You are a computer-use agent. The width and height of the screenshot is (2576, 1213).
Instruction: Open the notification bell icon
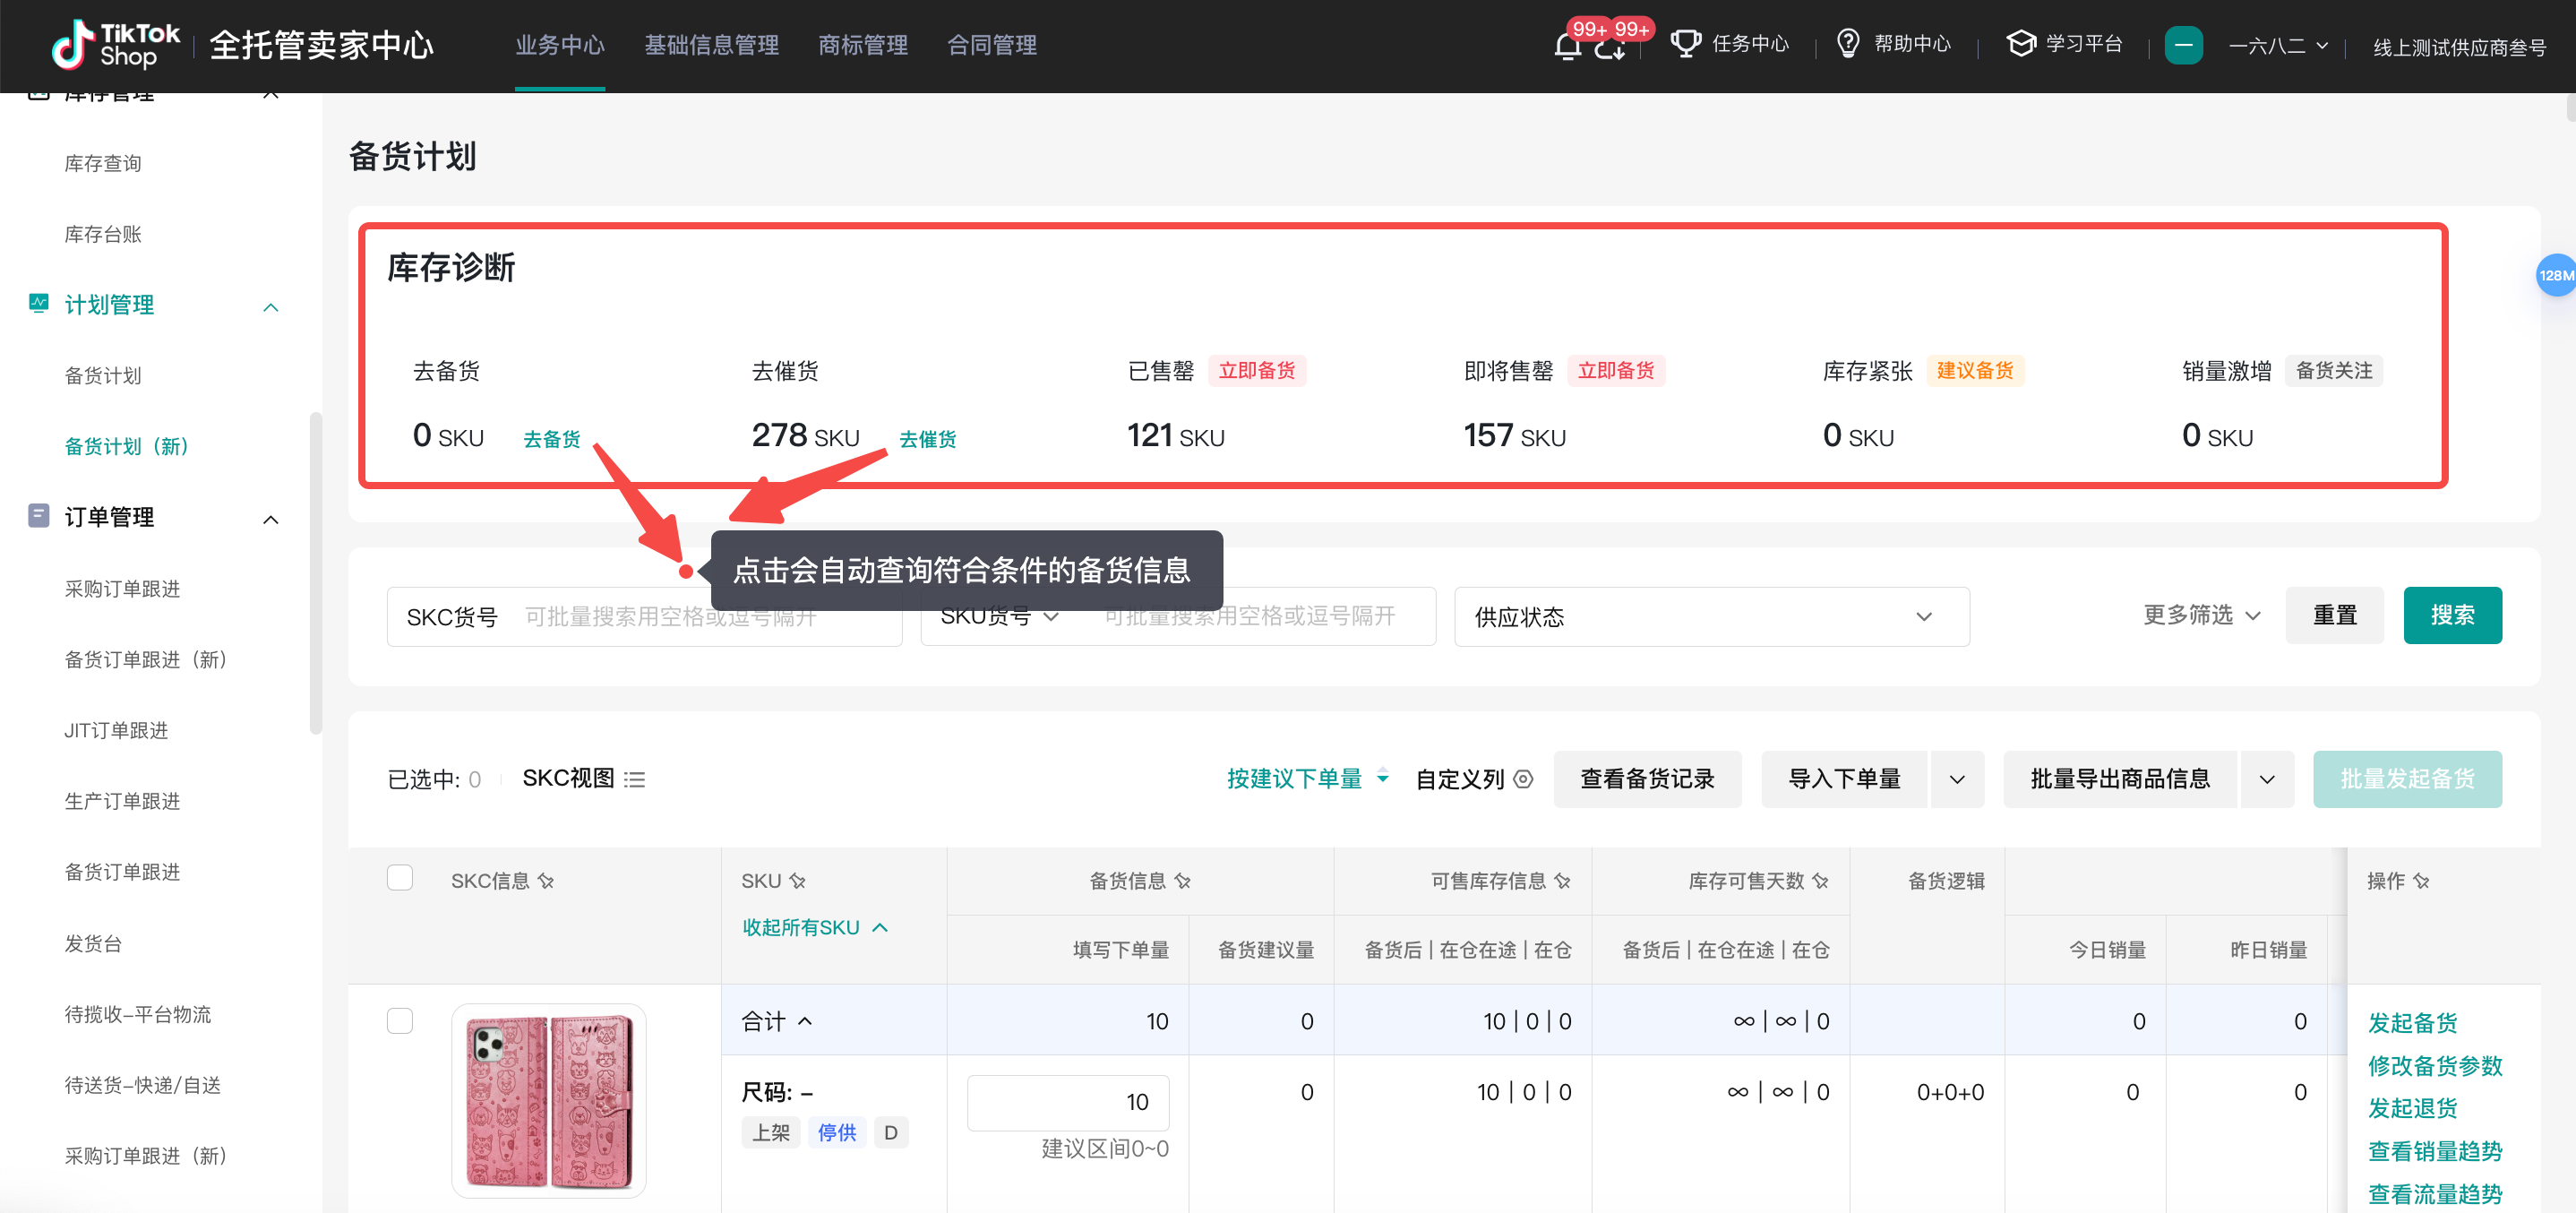click(x=1568, y=46)
